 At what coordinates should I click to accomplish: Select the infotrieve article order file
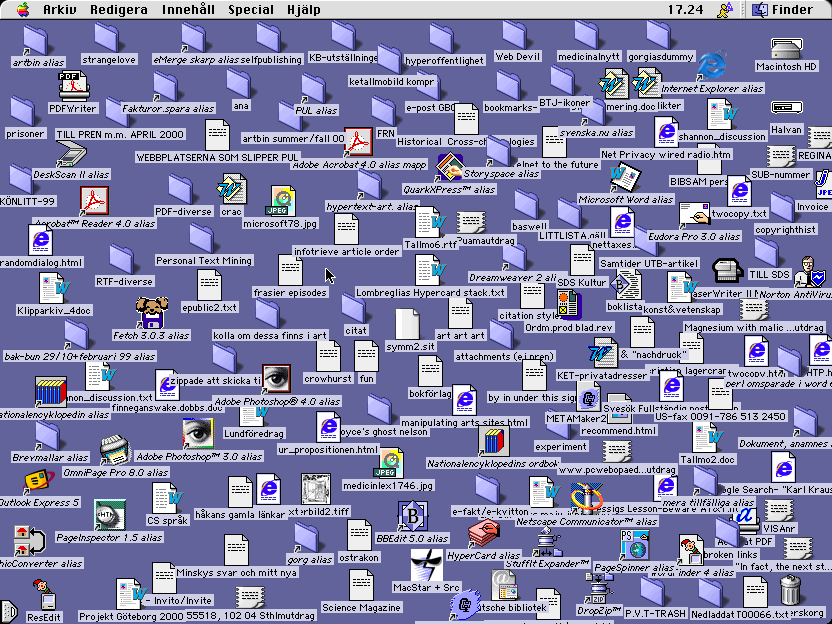click(346, 229)
